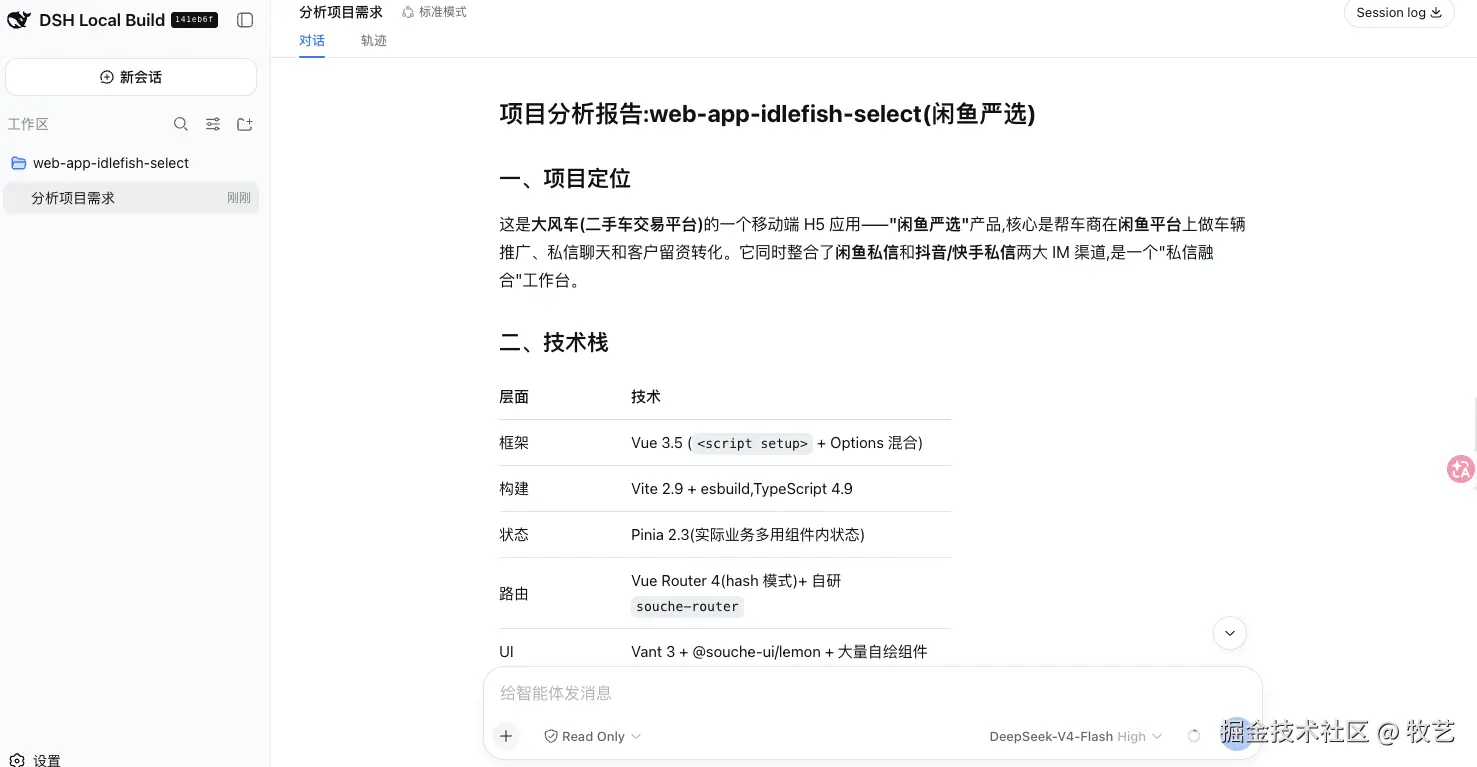Open the Read Only permission dropdown
The height and width of the screenshot is (767, 1477).
click(x=592, y=736)
